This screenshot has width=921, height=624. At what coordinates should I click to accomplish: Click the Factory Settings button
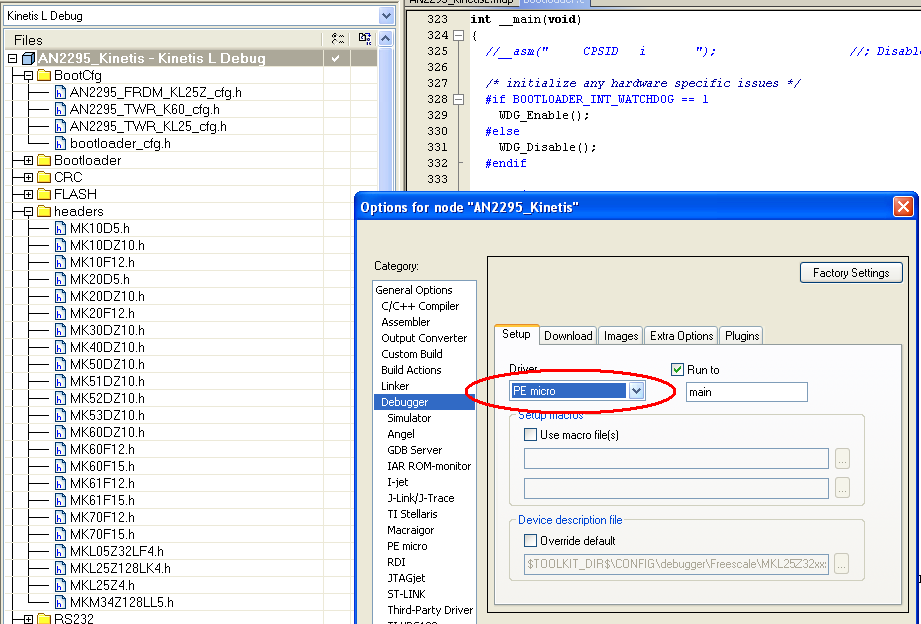(x=851, y=273)
